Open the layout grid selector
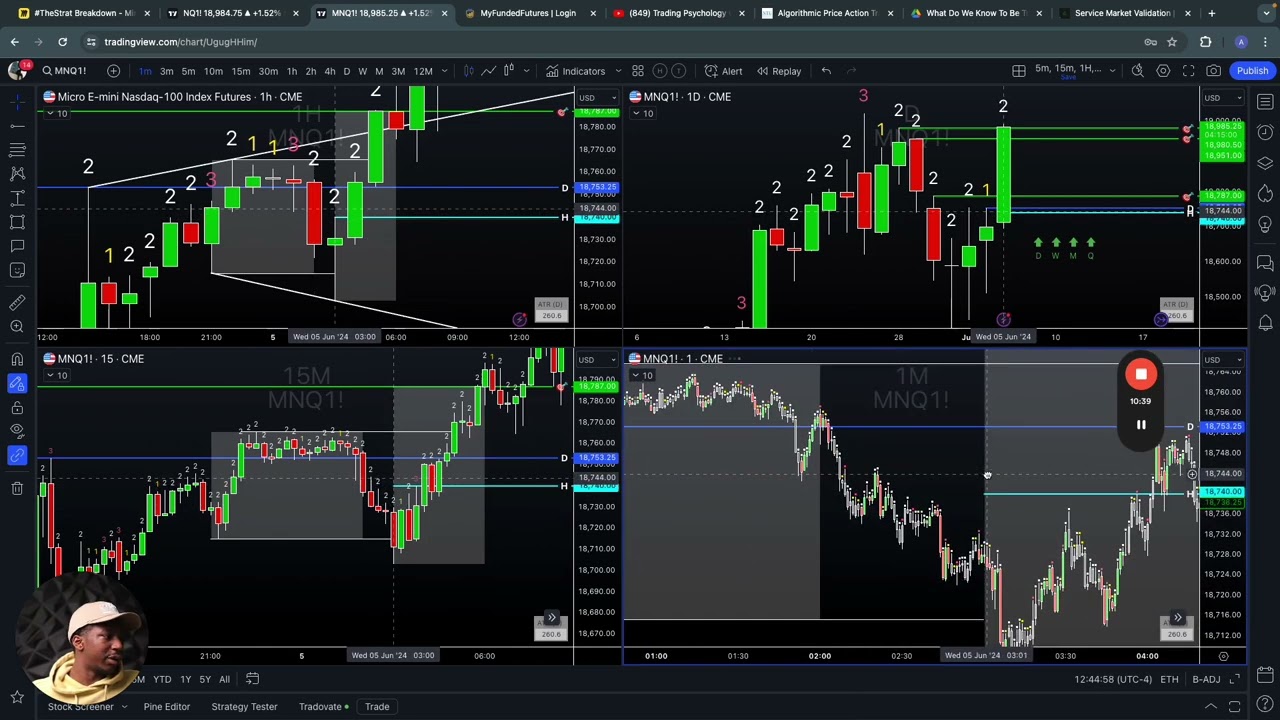 tap(1018, 71)
